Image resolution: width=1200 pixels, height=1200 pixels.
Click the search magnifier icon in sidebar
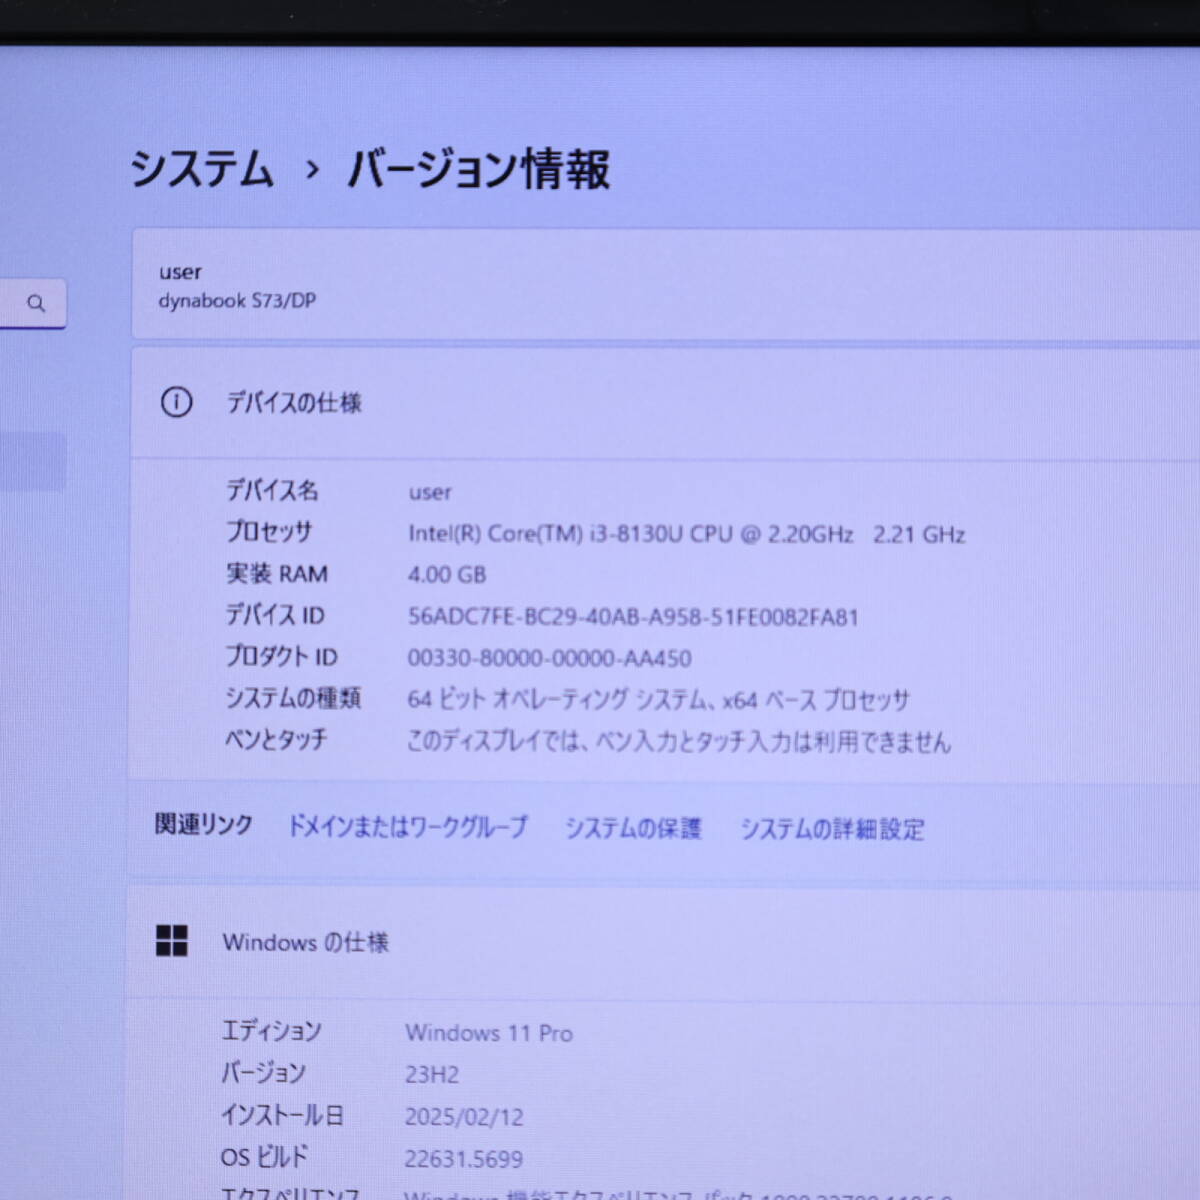tap(36, 303)
